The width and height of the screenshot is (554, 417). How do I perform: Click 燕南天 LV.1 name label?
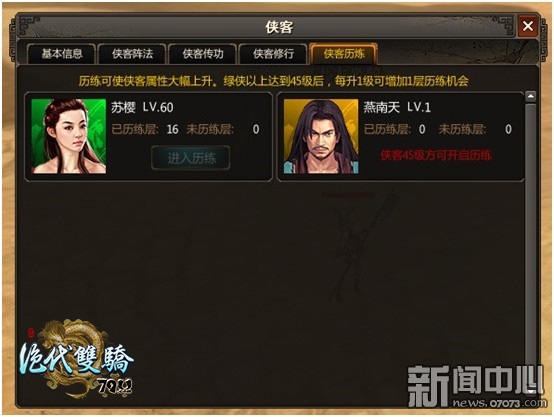397,107
